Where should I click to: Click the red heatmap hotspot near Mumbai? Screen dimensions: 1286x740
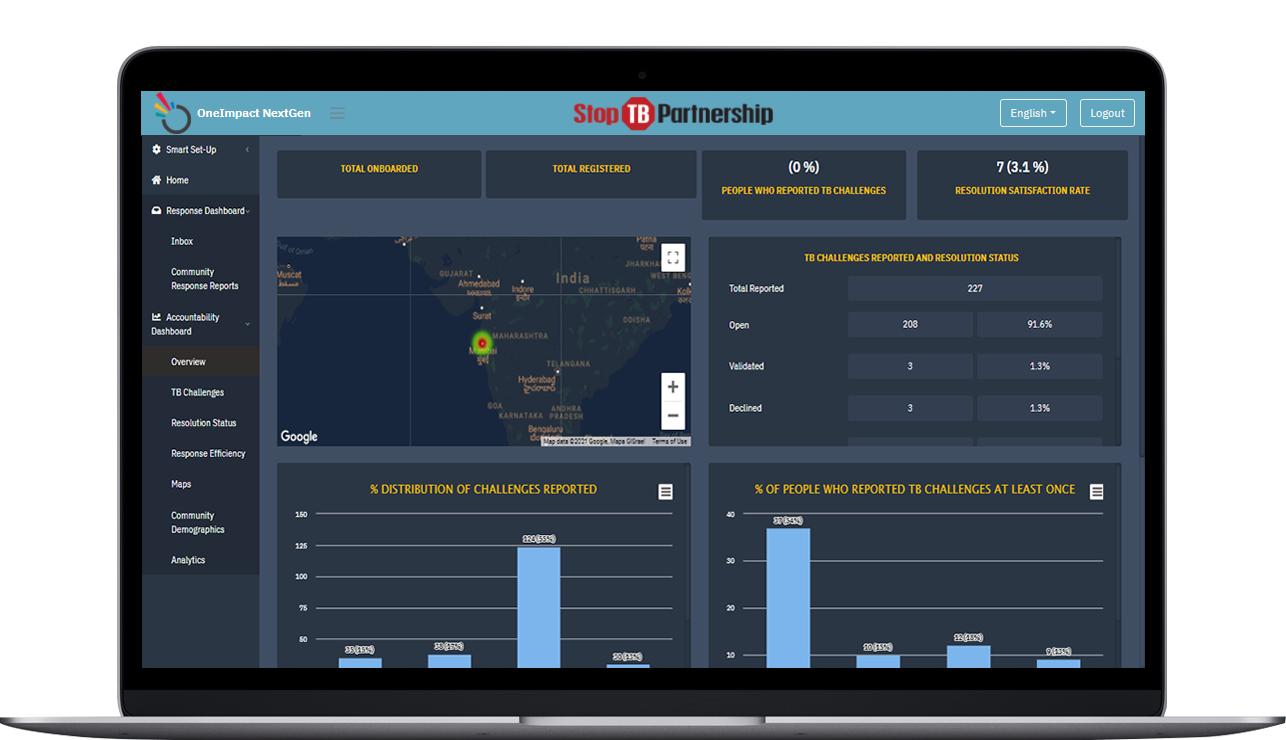point(483,343)
